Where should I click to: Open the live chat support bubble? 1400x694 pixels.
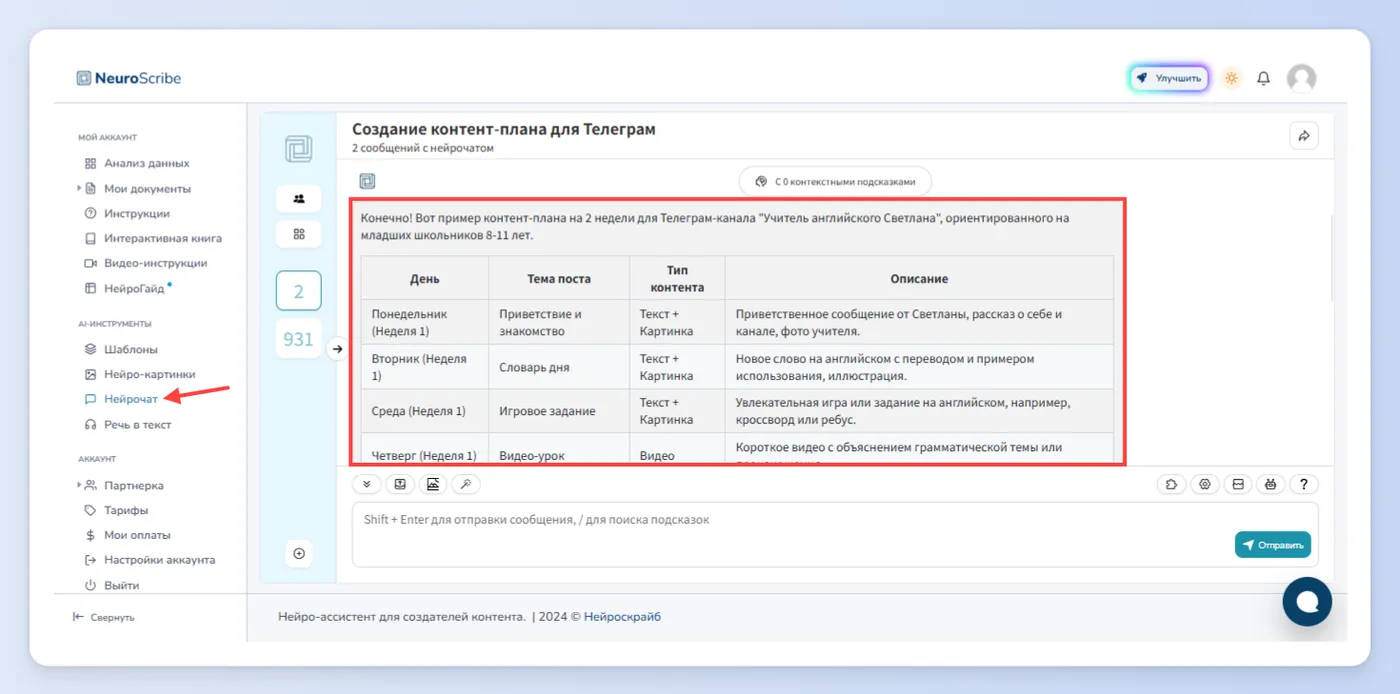click(1307, 601)
